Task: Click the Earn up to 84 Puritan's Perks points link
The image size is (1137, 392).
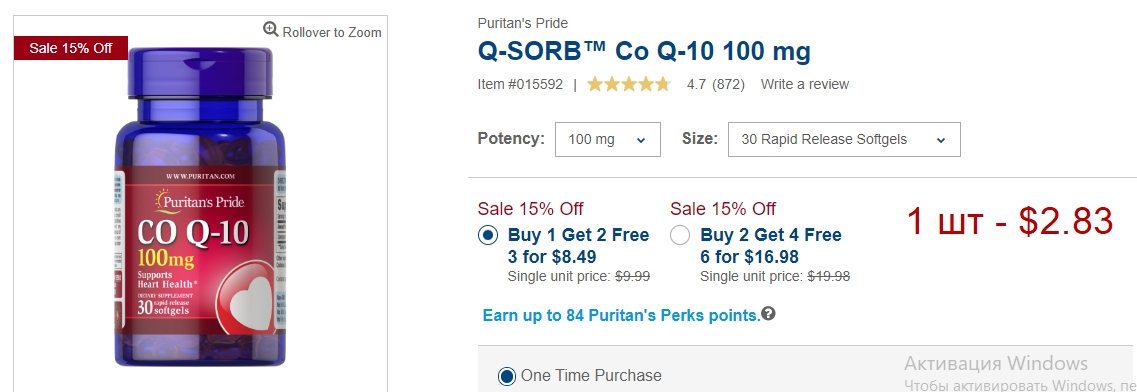Action: tap(621, 315)
